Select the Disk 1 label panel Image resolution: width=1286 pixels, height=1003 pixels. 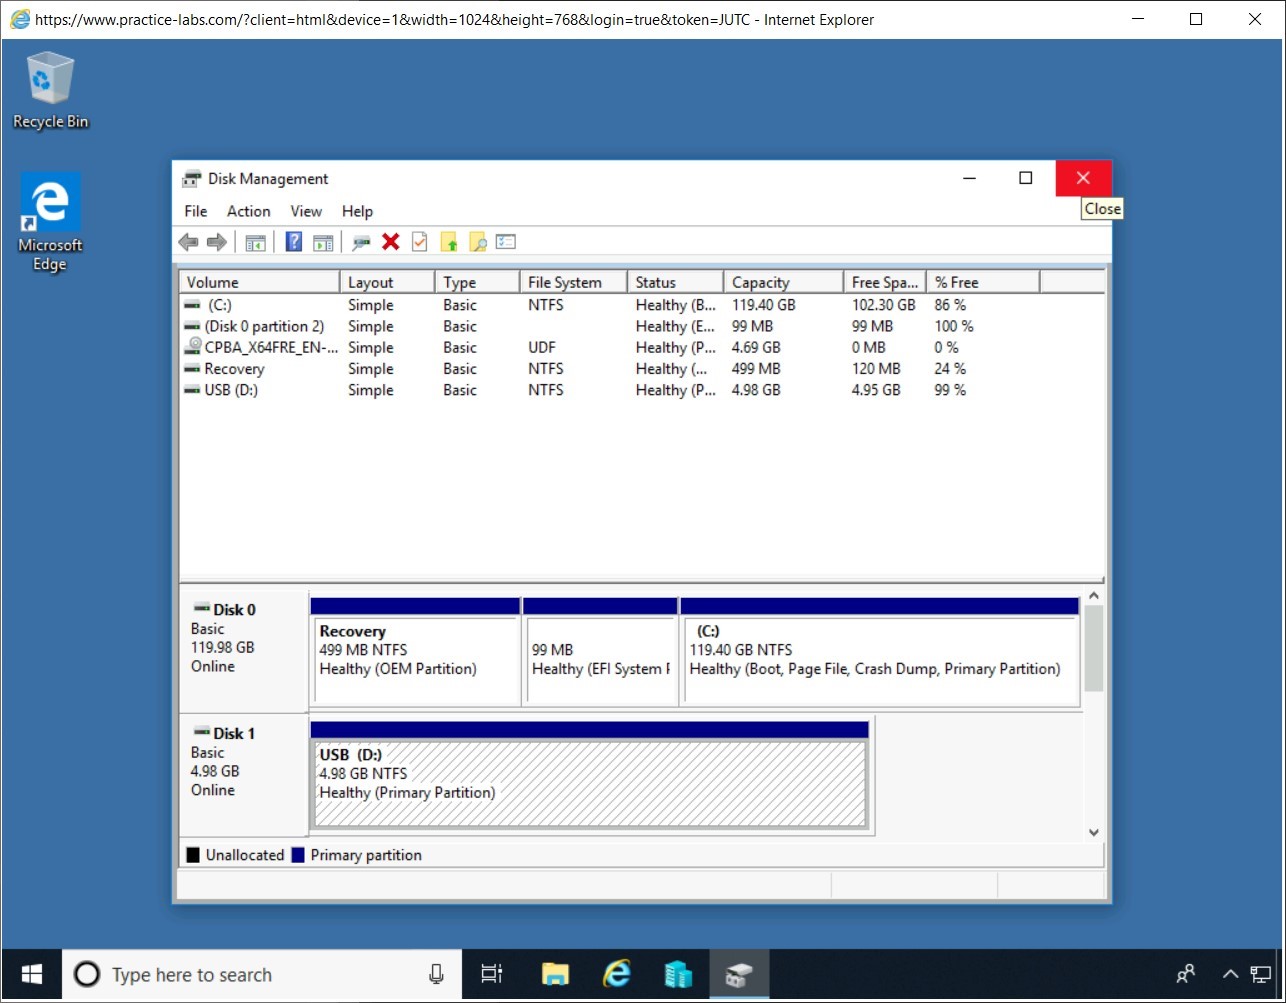[x=244, y=774]
